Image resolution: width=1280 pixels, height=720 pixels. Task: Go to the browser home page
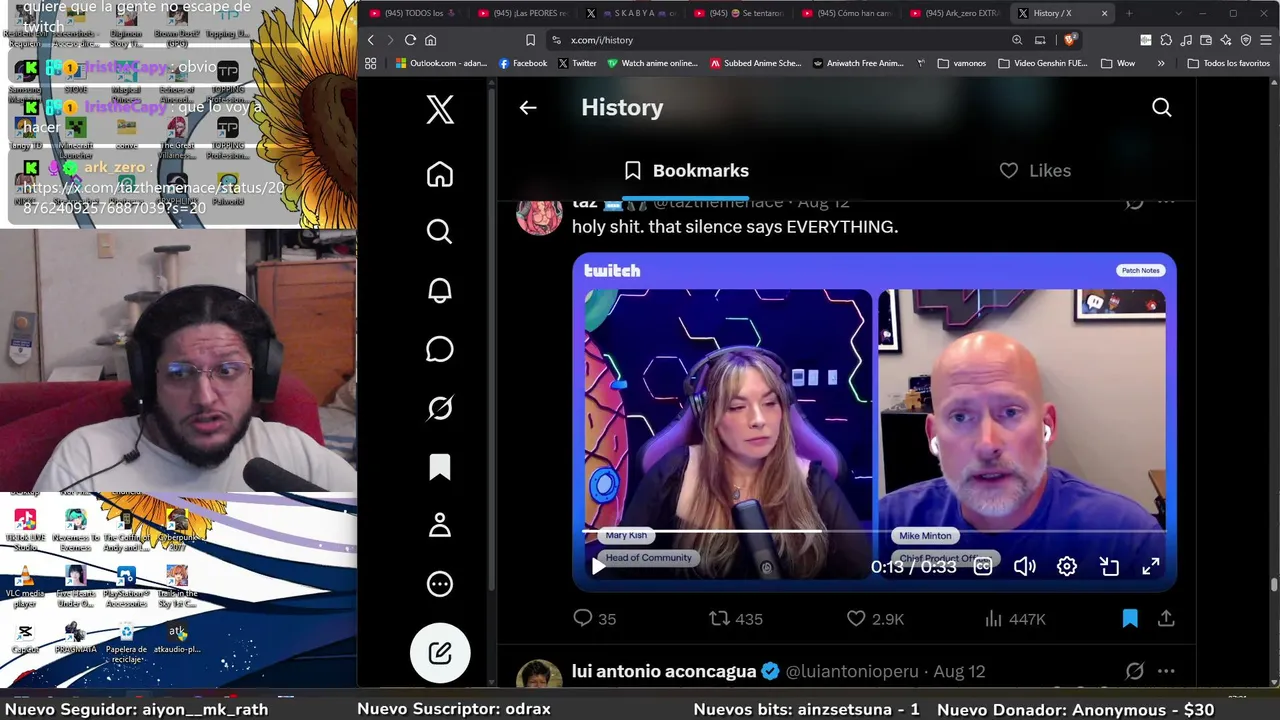pyautogui.click(x=431, y=40)
